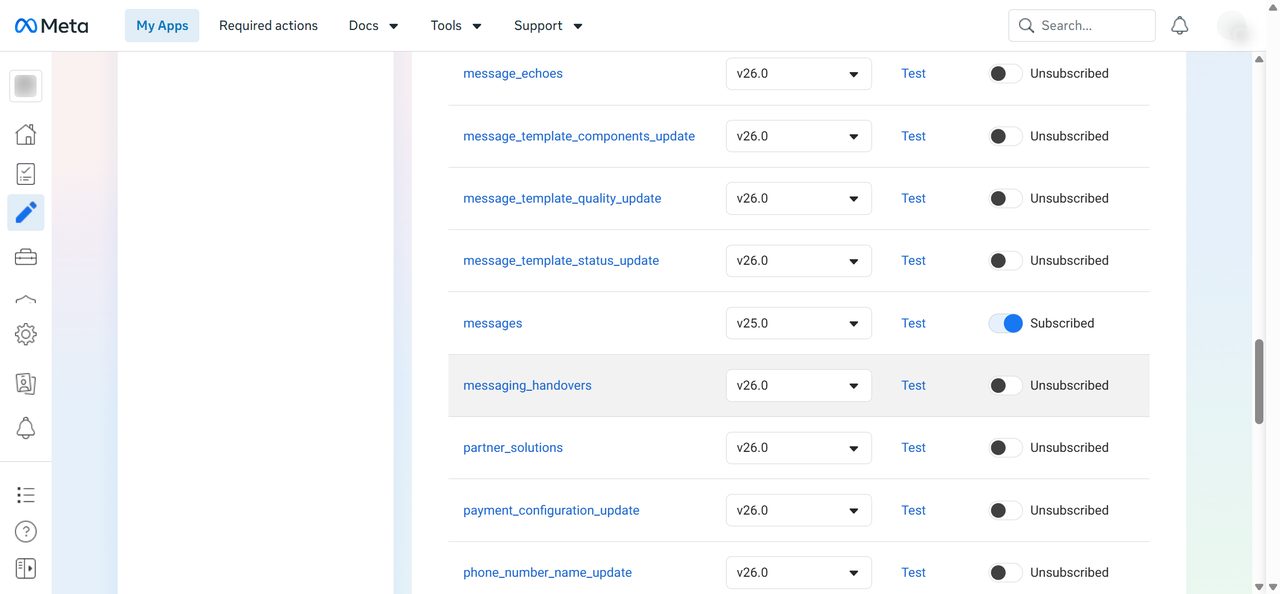Open the message_echoes field link
This screenshot has width=1280, height=594.
tap(513, 74)
